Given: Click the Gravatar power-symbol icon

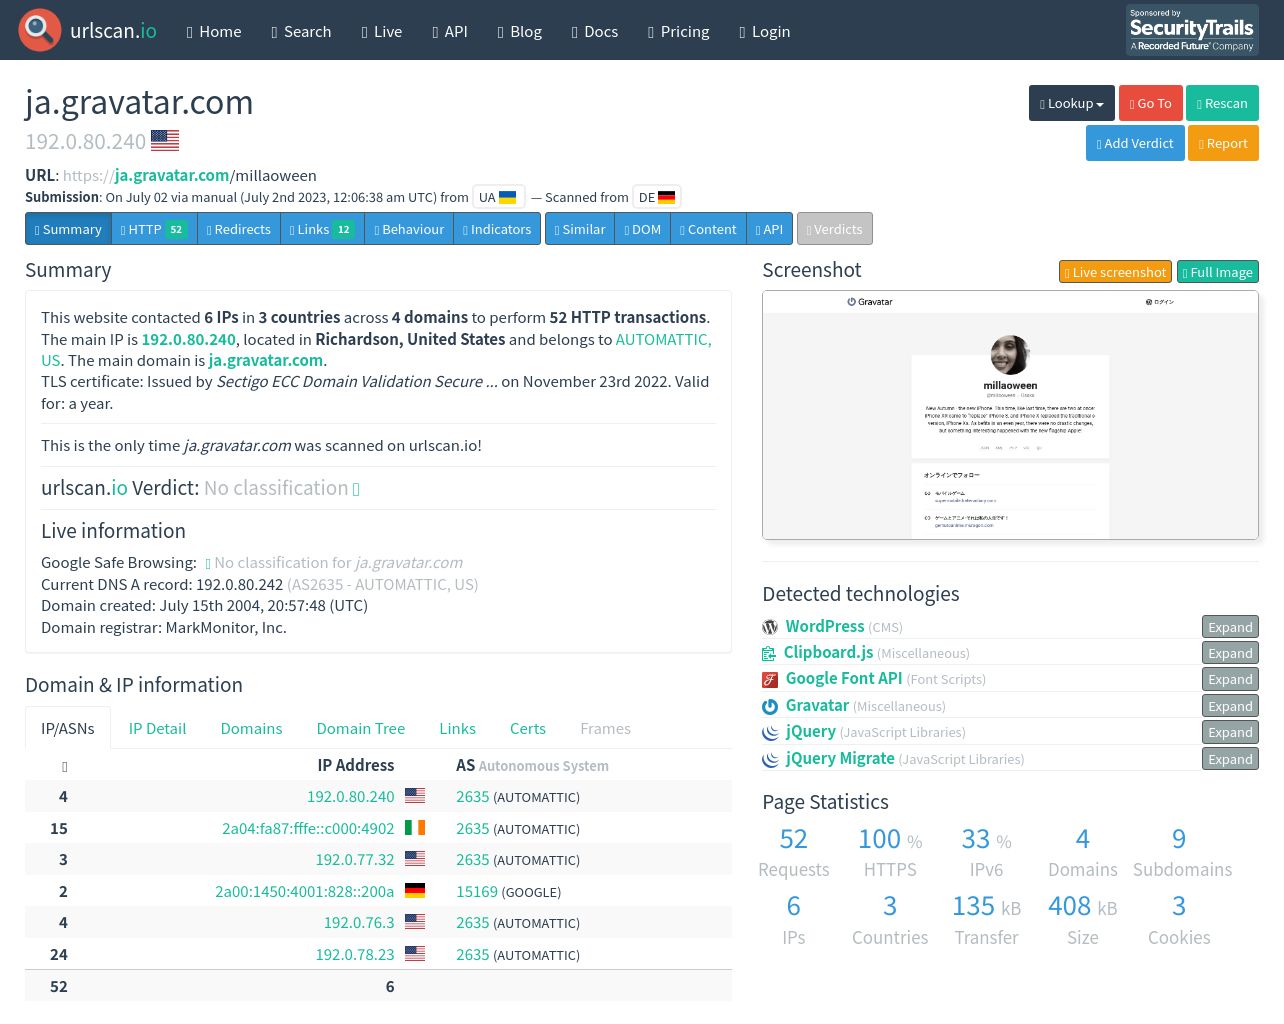Looking at the screenshot, I should tap(770, 706).
